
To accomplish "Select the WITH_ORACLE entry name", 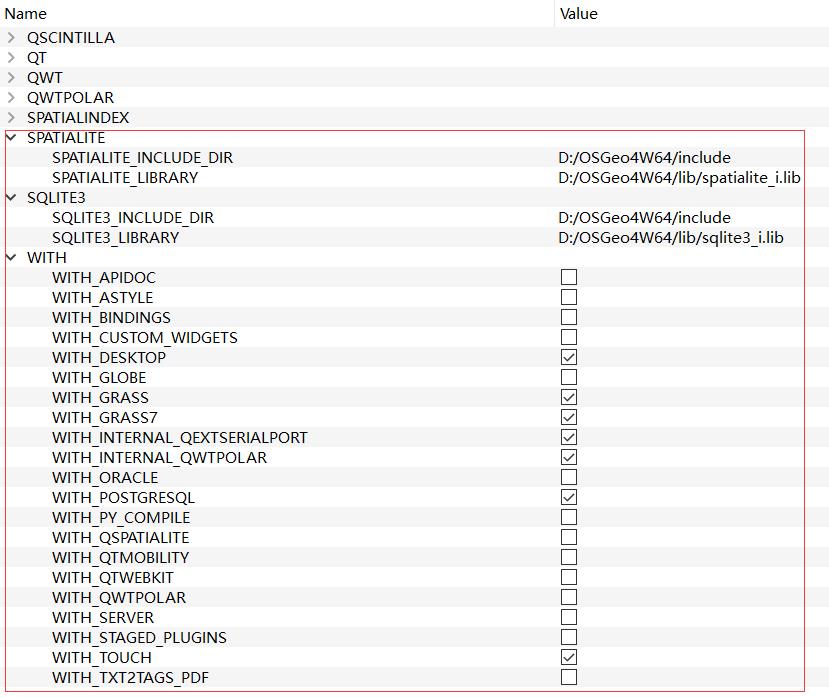I will (105, 478).
